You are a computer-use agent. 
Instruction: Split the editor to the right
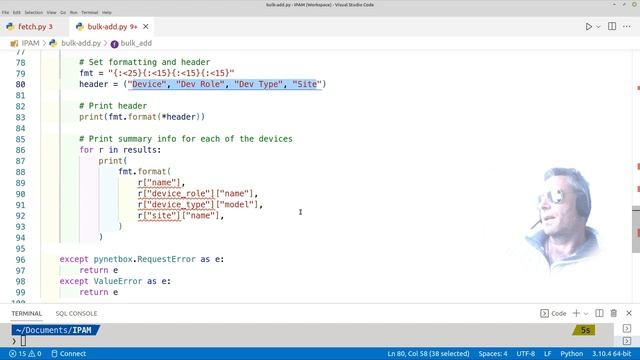coord(612,27)
